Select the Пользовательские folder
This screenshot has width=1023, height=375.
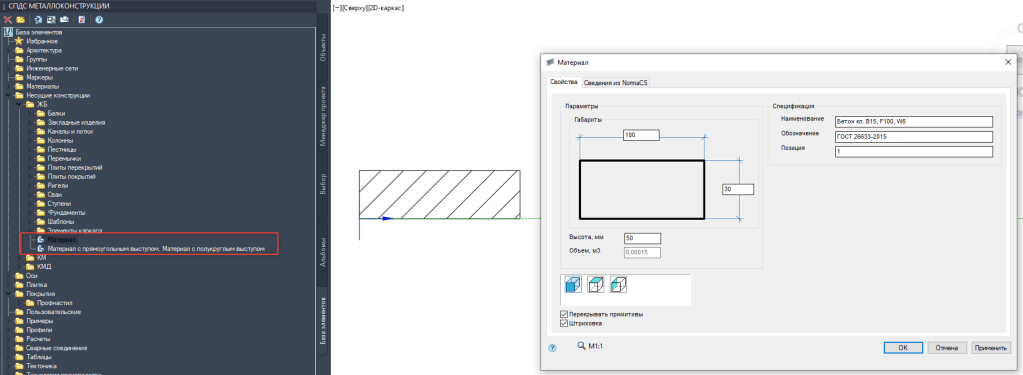pos(53,312)
